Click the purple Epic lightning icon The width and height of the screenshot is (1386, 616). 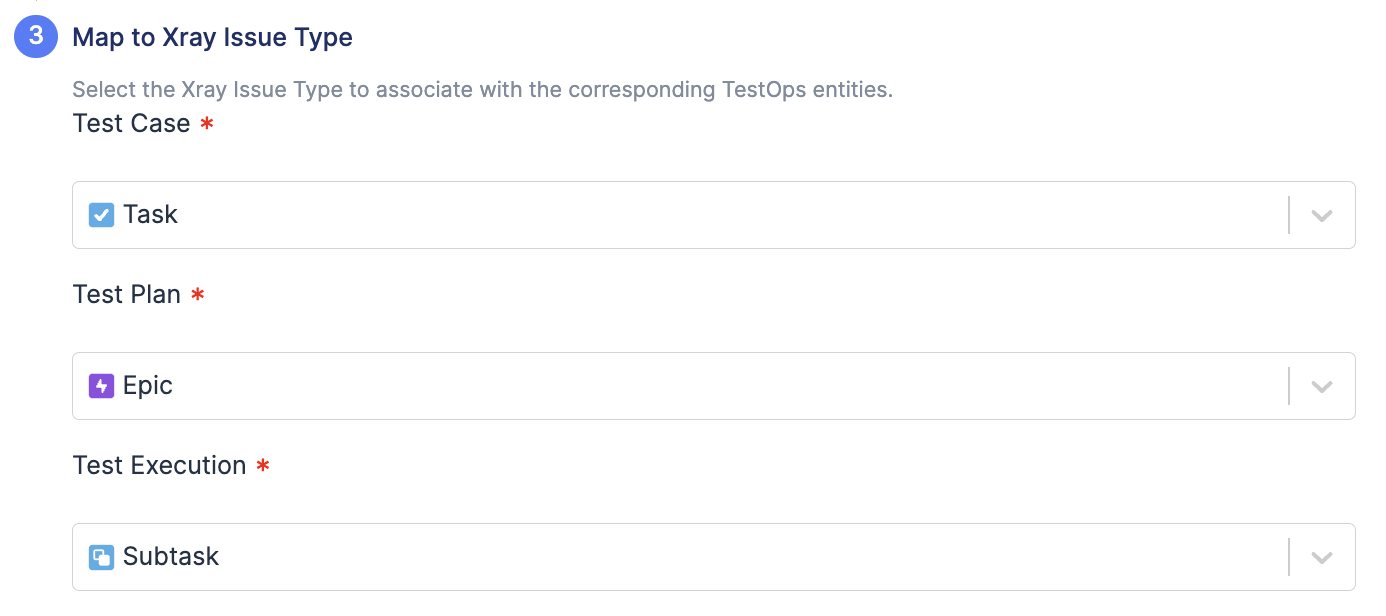click(101, 386)
